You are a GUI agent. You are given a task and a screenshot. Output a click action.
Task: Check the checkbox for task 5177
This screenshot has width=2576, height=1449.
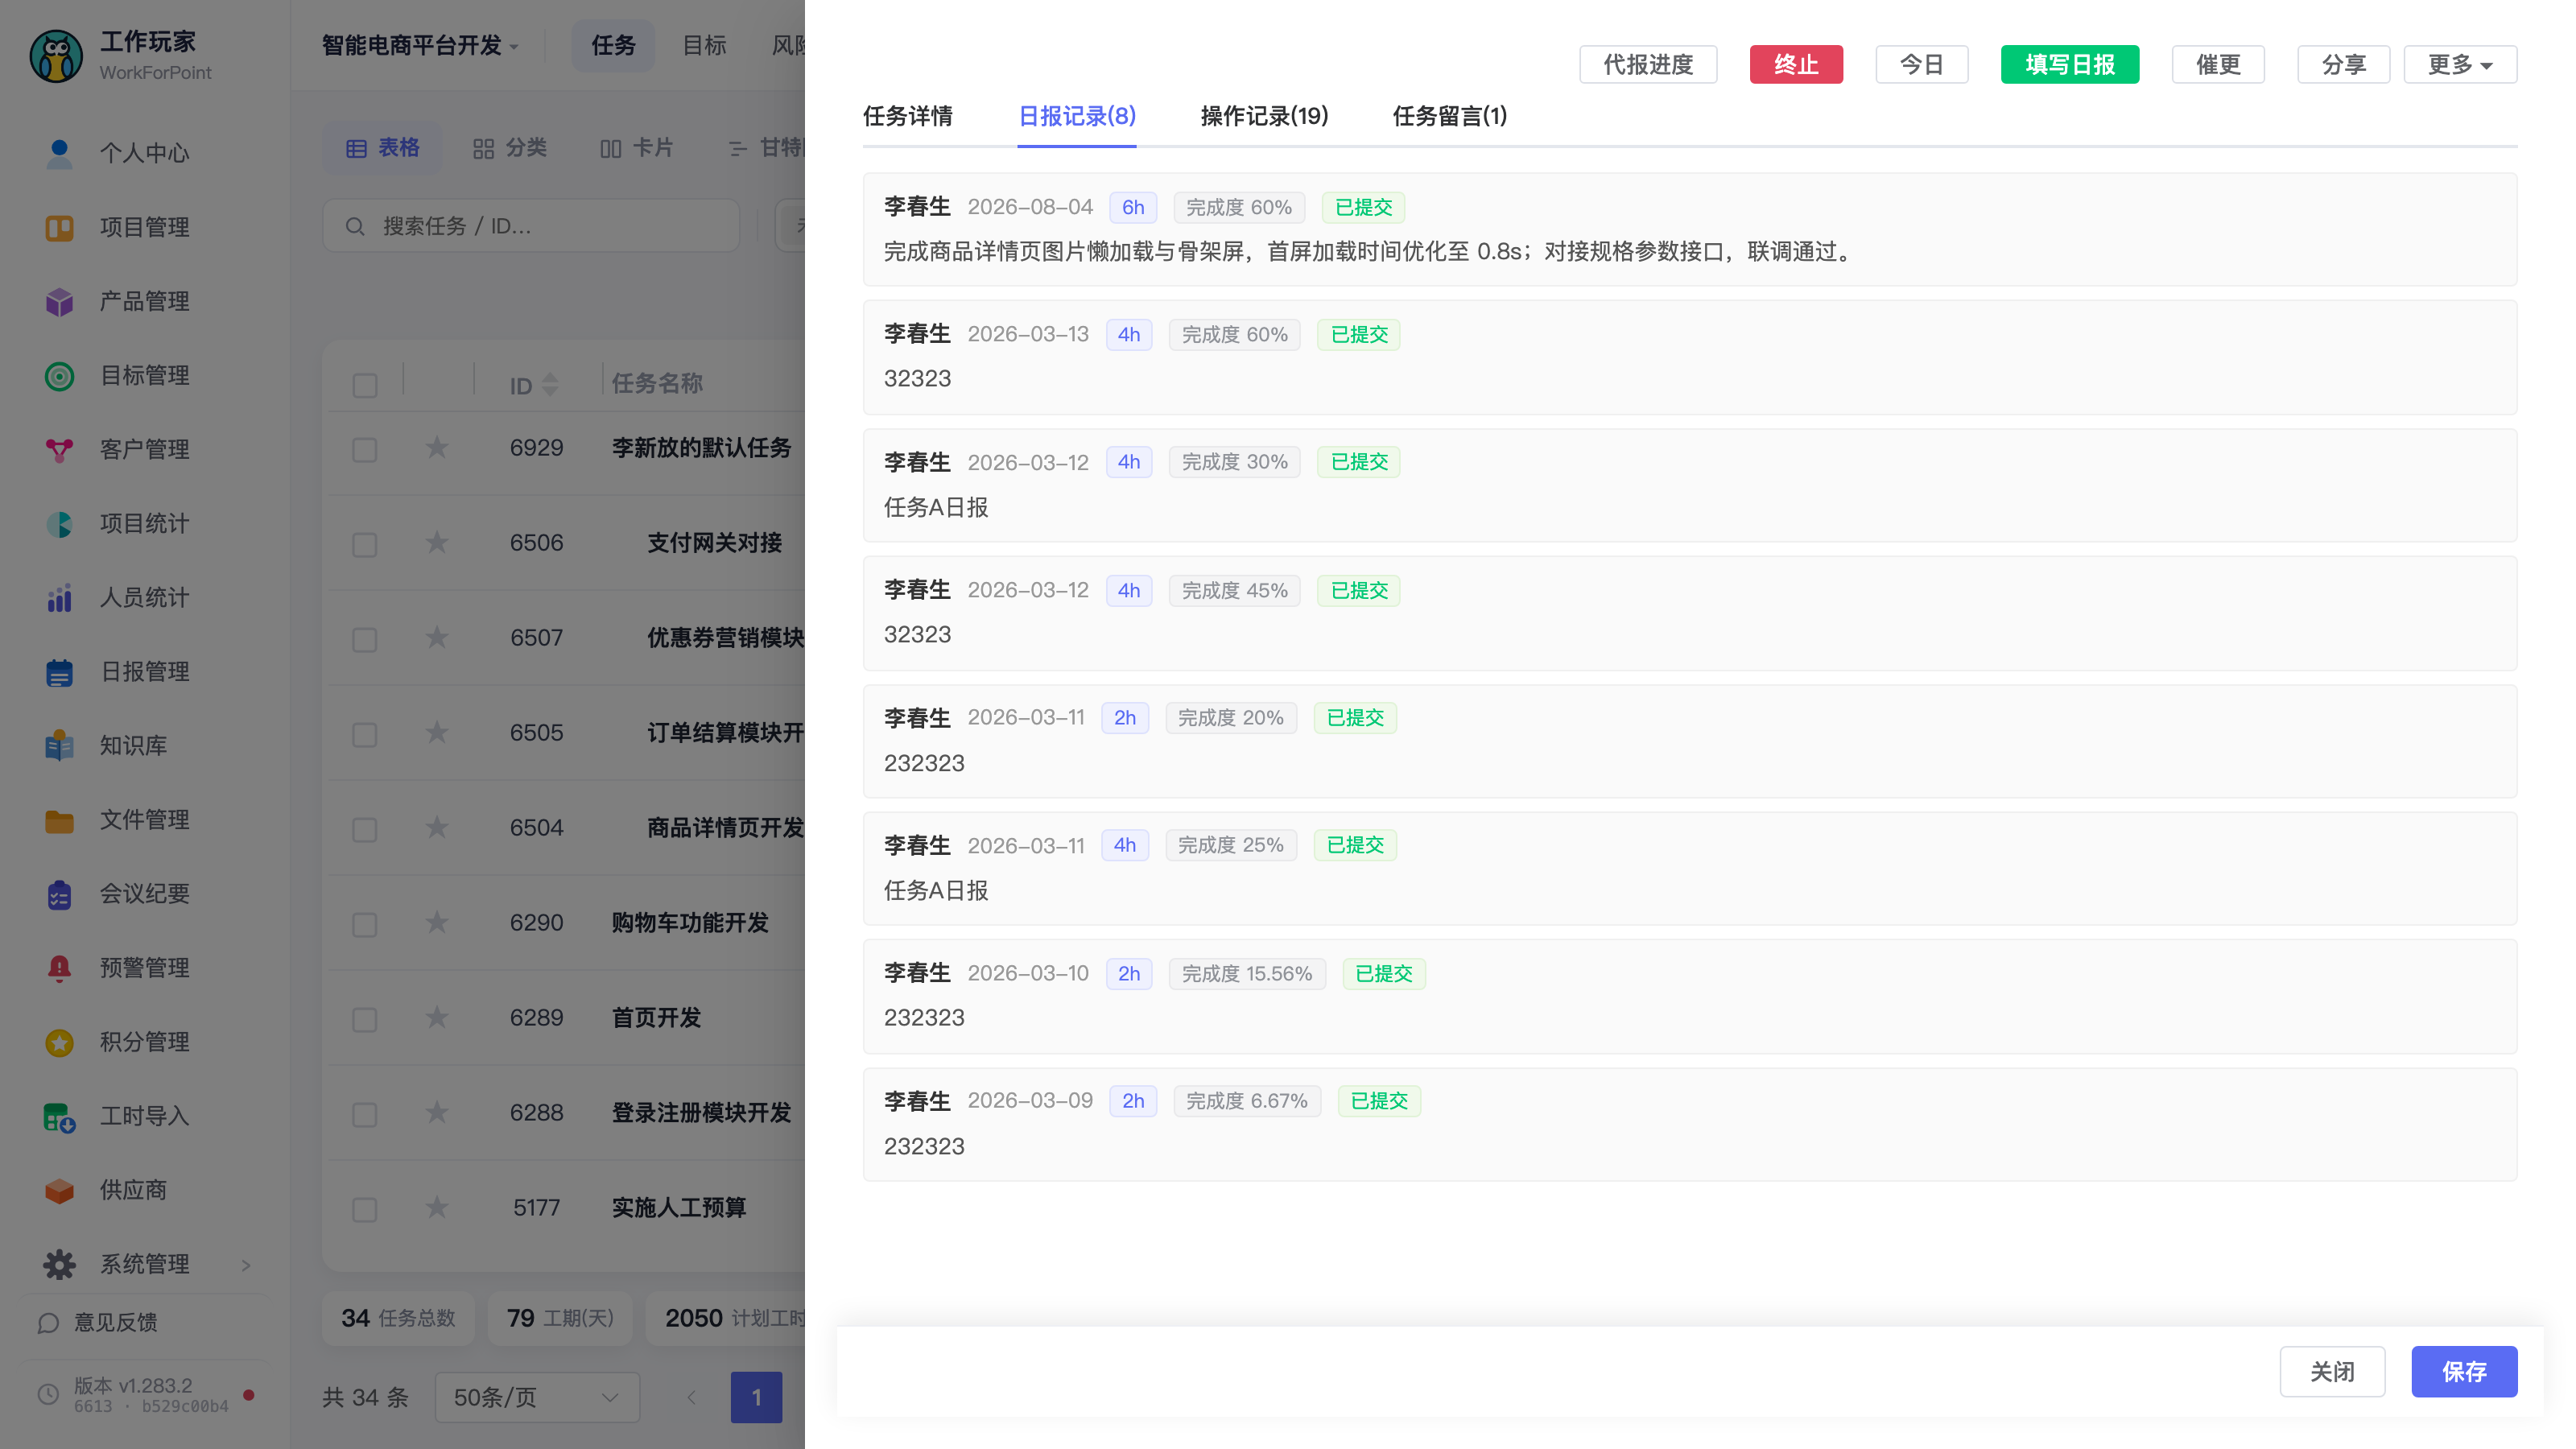tap(365, 1209)
